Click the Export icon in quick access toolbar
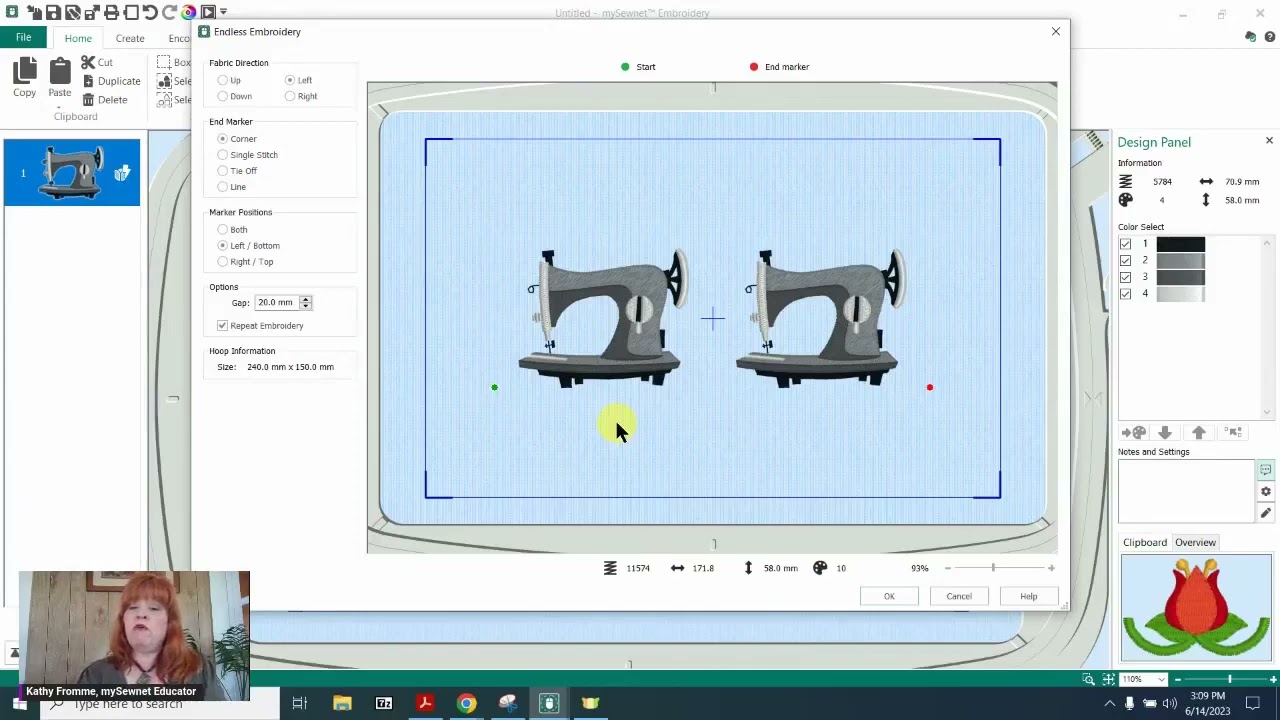 coord(91,13)
